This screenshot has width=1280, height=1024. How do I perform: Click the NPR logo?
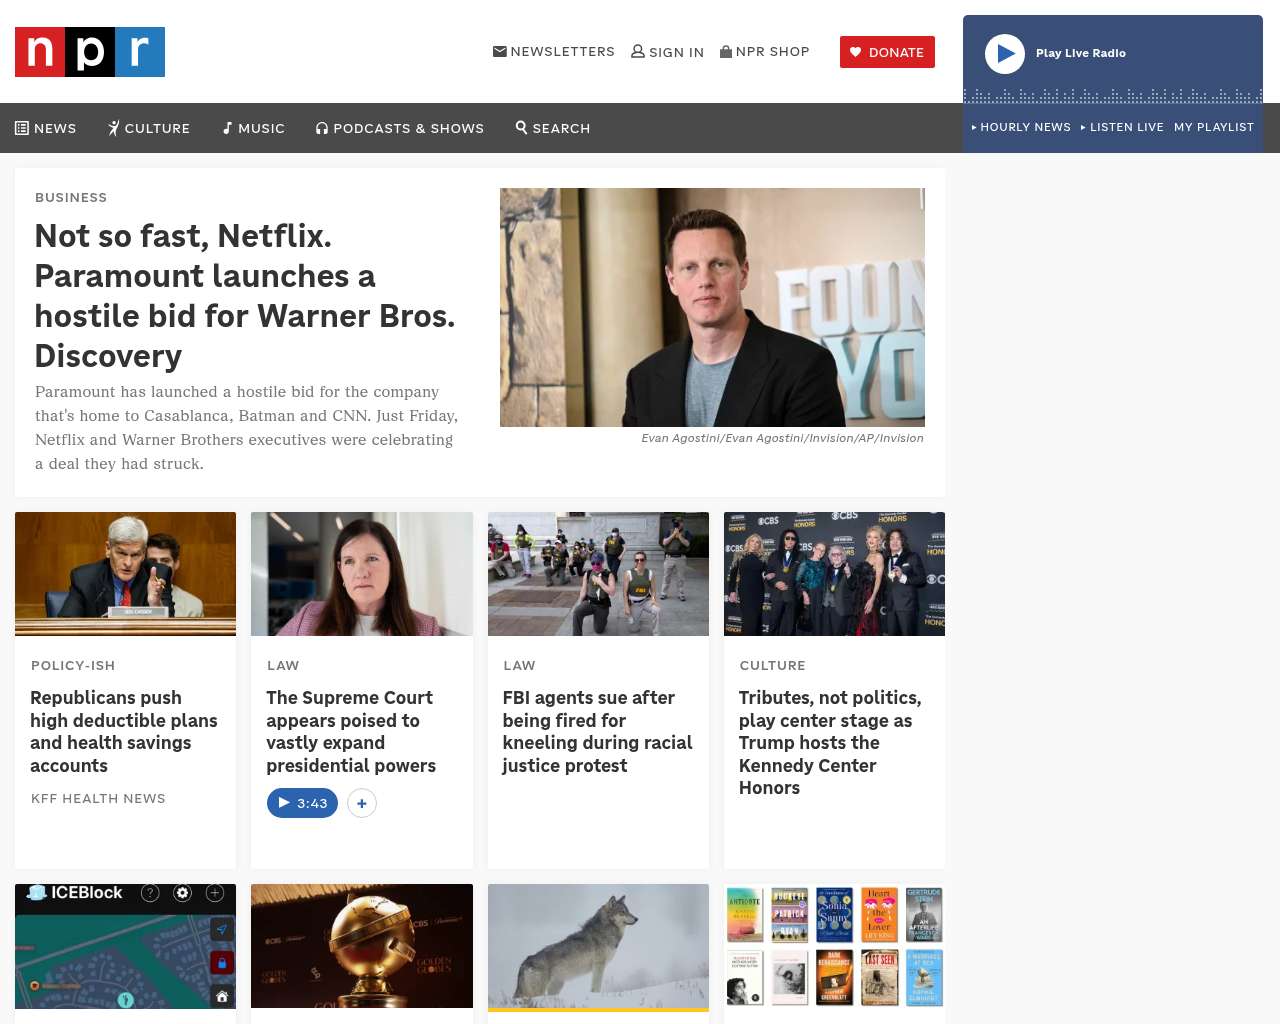90,52
